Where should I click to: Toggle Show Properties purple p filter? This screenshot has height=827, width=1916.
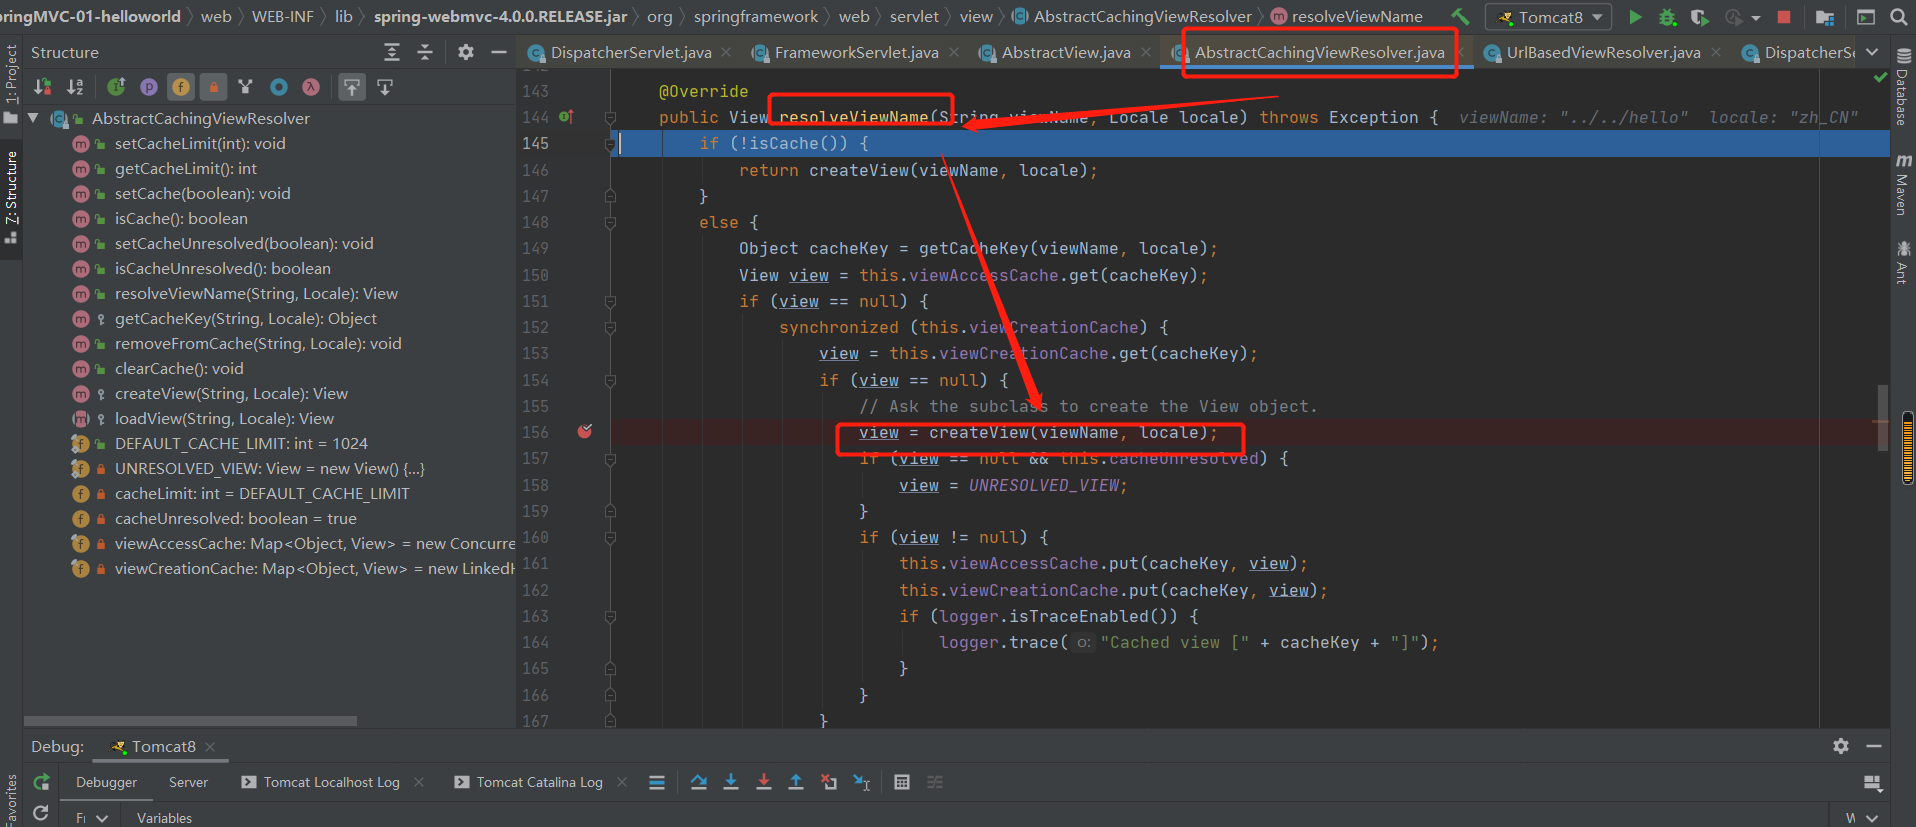click(148, 87)
